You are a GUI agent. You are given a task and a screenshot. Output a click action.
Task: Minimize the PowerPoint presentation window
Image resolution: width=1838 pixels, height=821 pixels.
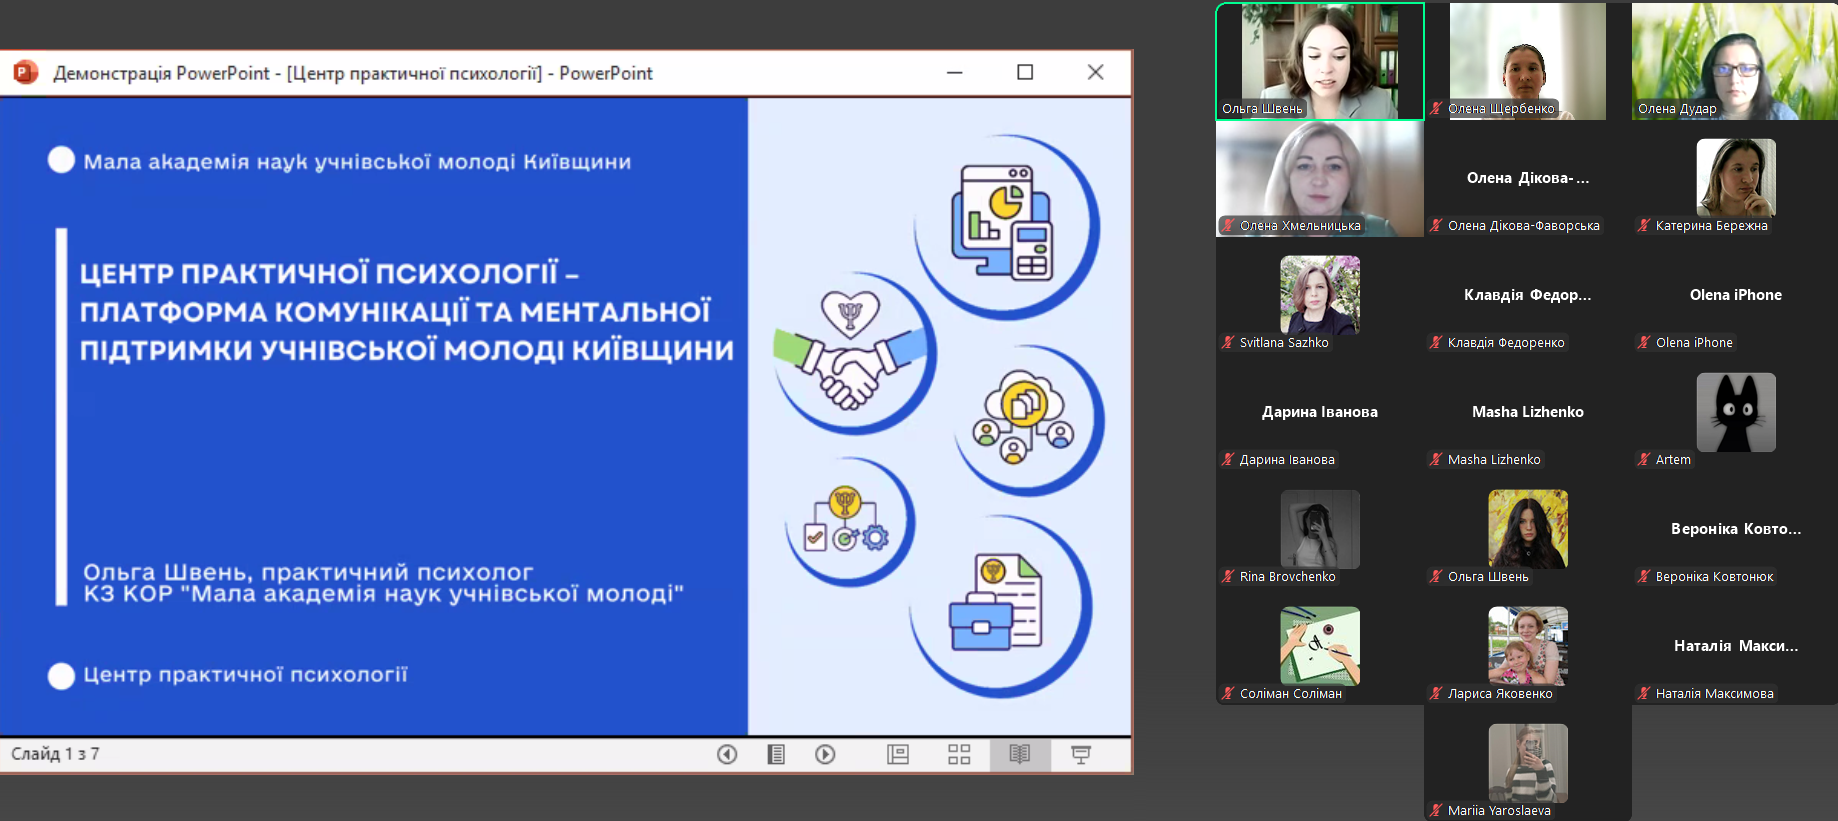tap(955, 72)
